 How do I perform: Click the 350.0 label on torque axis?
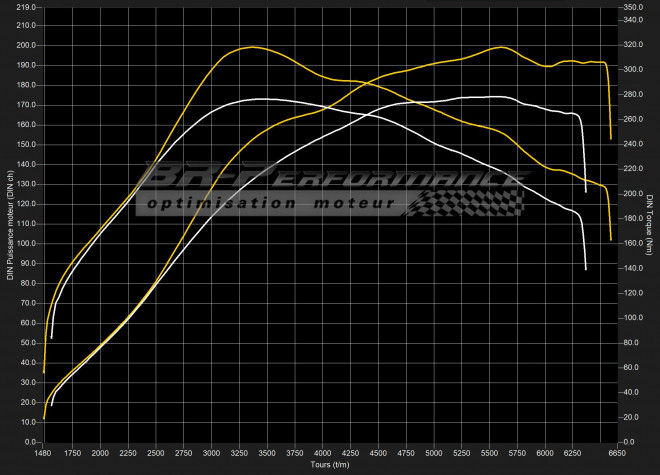pos(632,7)
